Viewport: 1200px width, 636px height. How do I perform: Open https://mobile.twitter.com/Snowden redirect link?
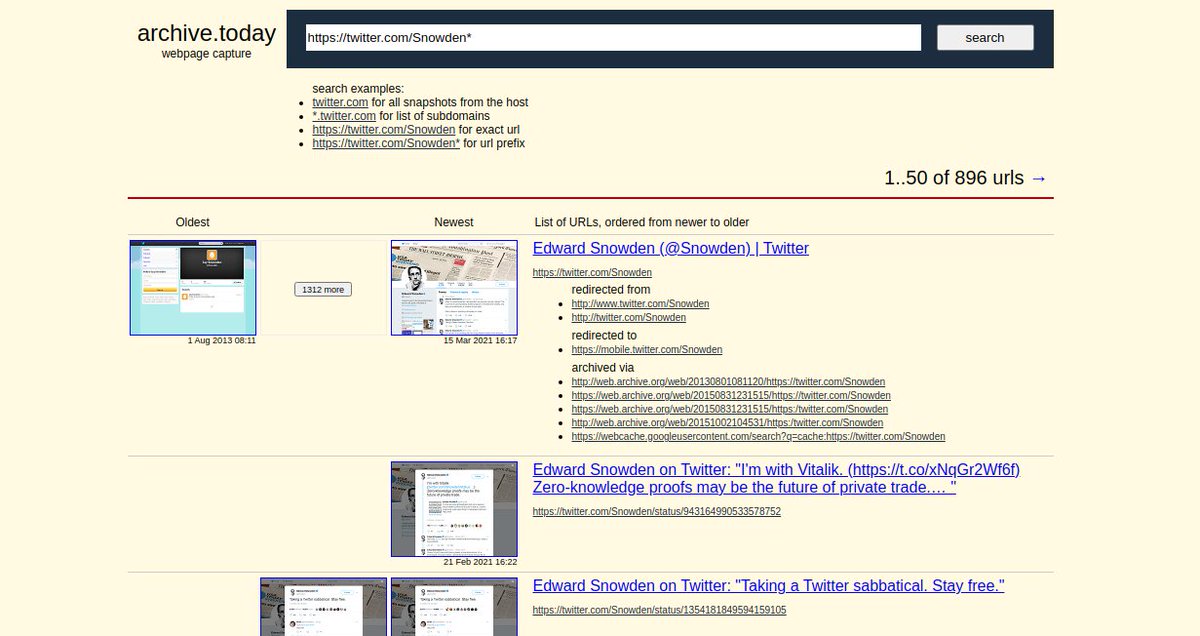pos(647,350)
